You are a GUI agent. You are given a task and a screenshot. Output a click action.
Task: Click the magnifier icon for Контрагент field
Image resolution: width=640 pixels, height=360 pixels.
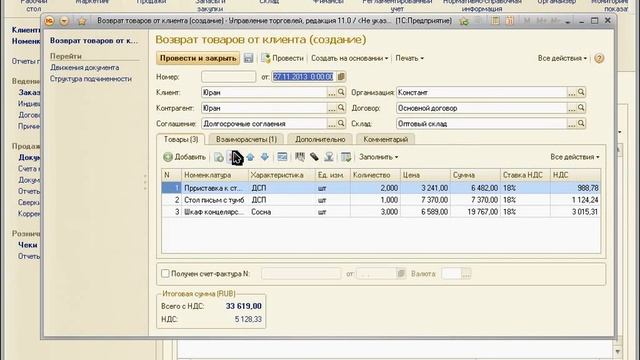[341, 108]
